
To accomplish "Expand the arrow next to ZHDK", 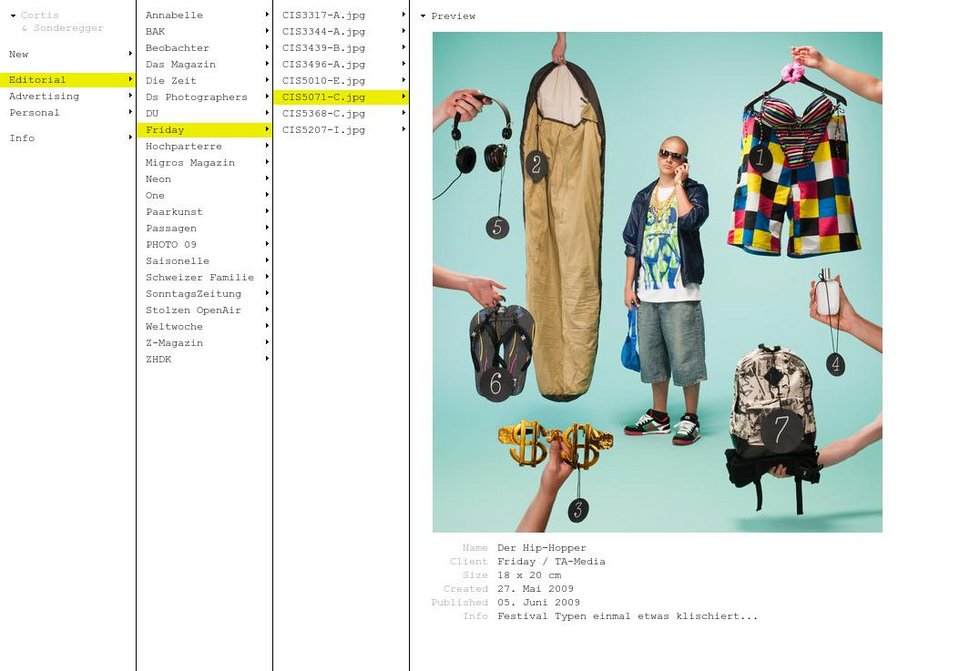I will click(267, 359).
